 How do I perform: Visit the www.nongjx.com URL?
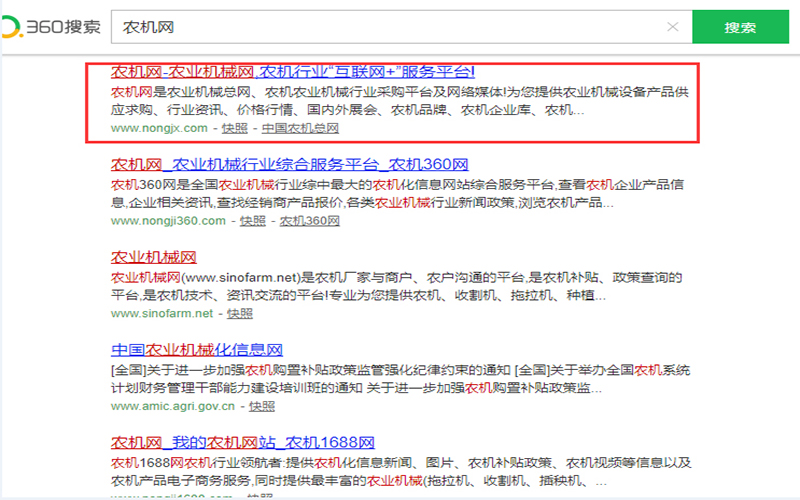(159, 128)
